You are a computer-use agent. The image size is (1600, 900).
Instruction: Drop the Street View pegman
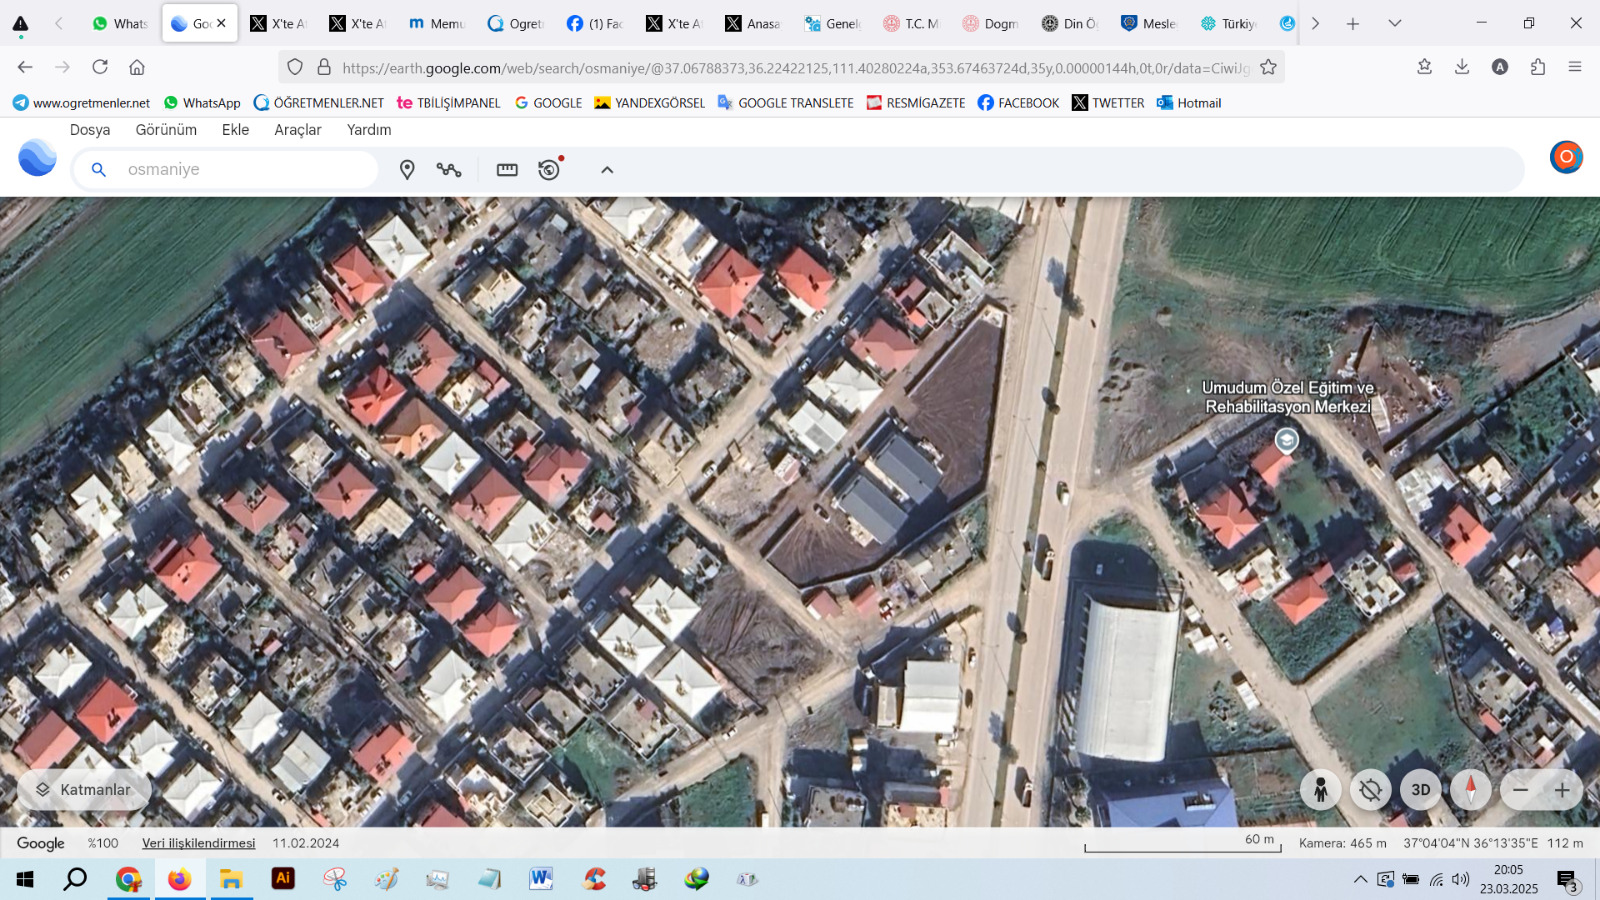click(1320, 790)
